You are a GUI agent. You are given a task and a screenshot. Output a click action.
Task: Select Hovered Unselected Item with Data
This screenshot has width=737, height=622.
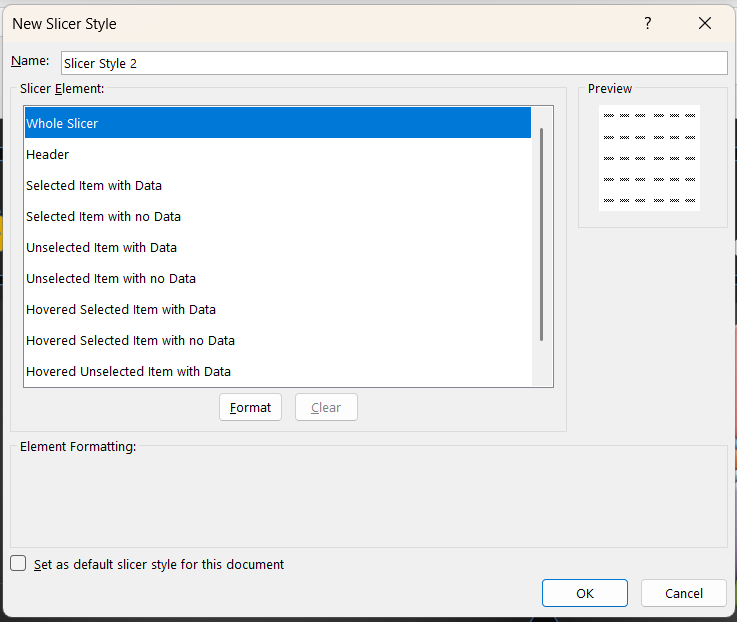pos(278,371)
